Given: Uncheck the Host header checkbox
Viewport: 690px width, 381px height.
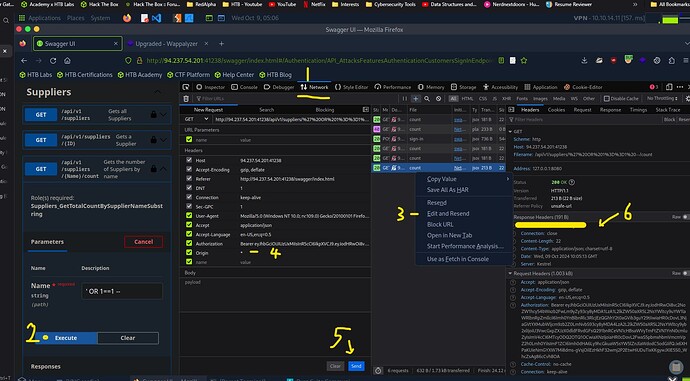Looking at the screenshot, I should (x=189, y=160).
